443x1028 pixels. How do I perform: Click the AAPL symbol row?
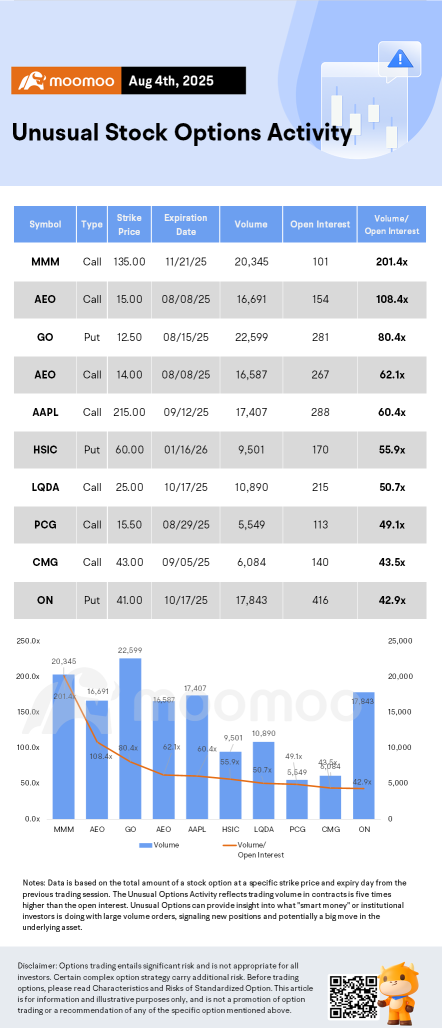(x=220, y=412)
